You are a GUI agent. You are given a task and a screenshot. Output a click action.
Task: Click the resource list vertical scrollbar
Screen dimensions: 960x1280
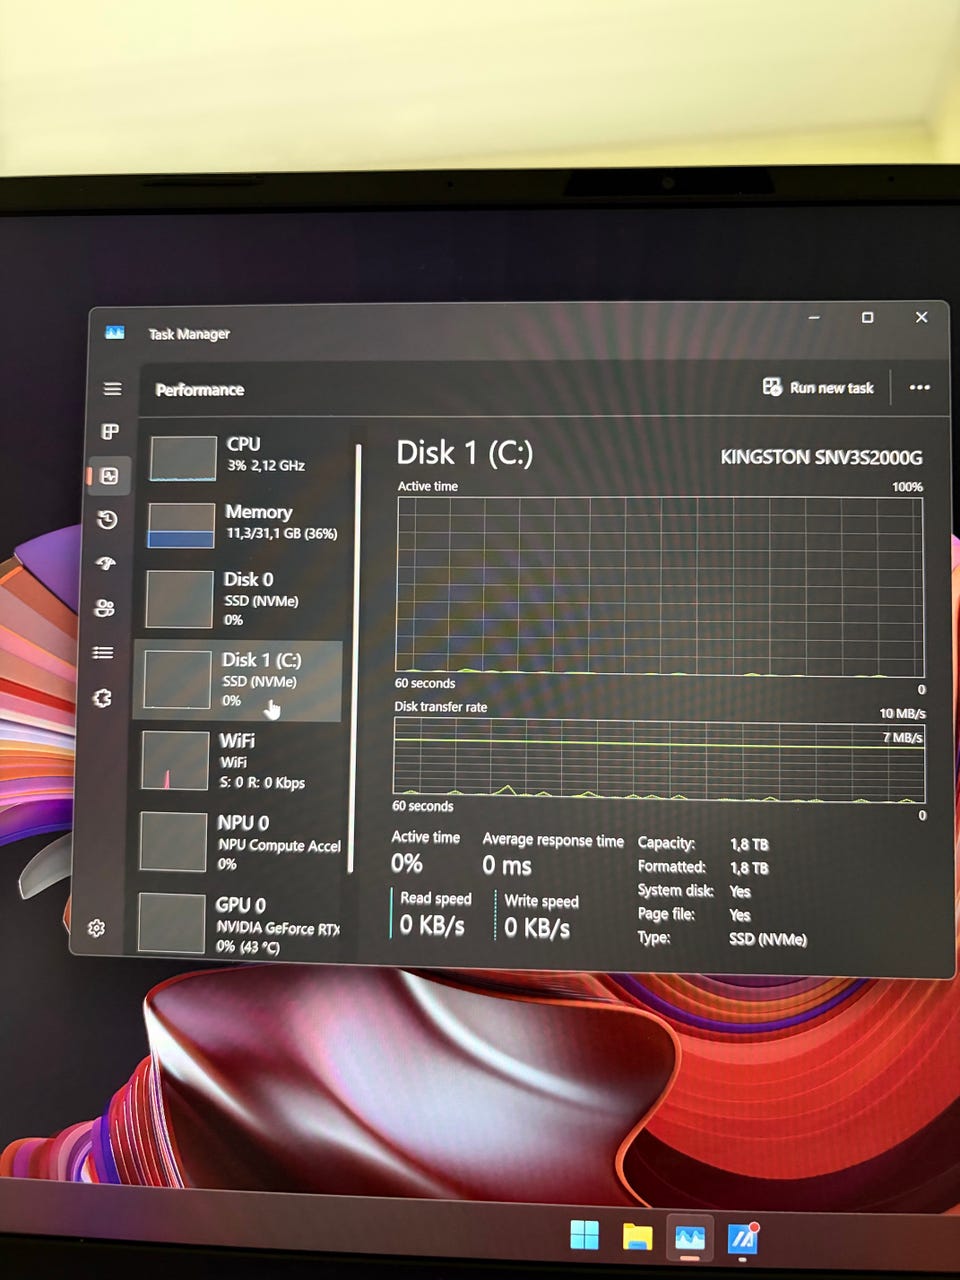(x=356, y=658)
